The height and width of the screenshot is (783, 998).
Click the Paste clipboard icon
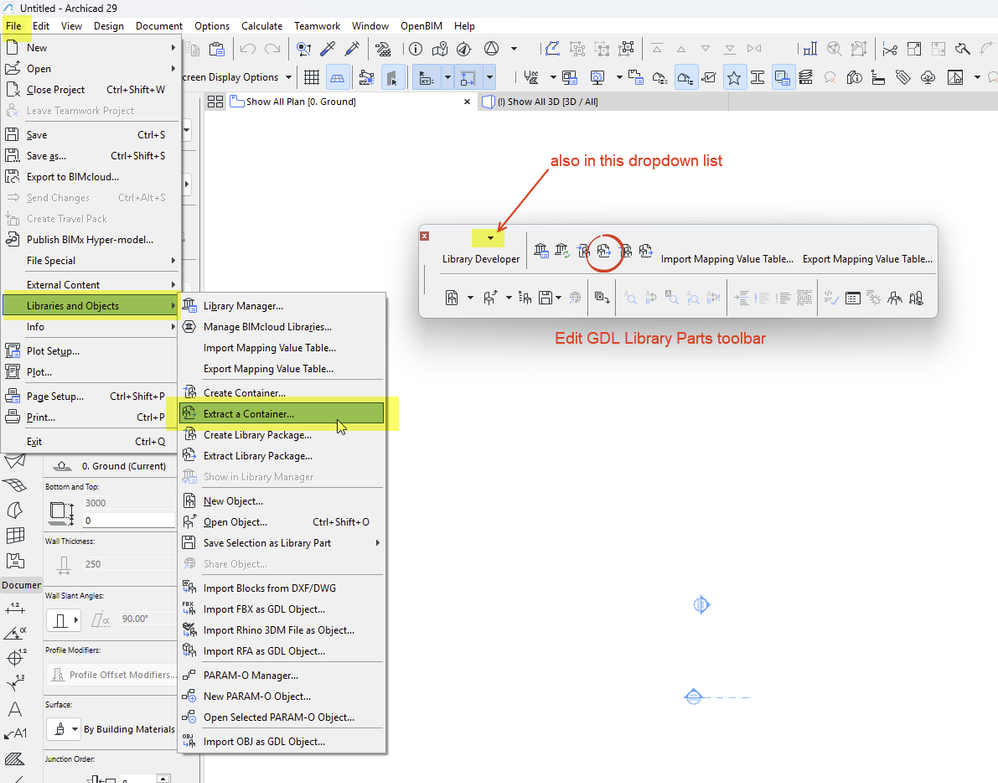click(216, 48)
